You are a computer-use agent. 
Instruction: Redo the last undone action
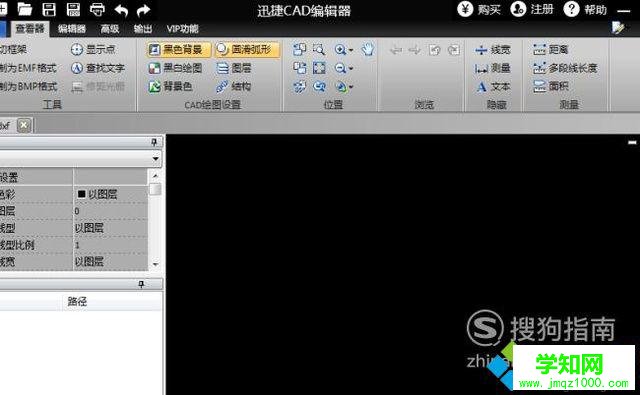(x=143, y=10)
